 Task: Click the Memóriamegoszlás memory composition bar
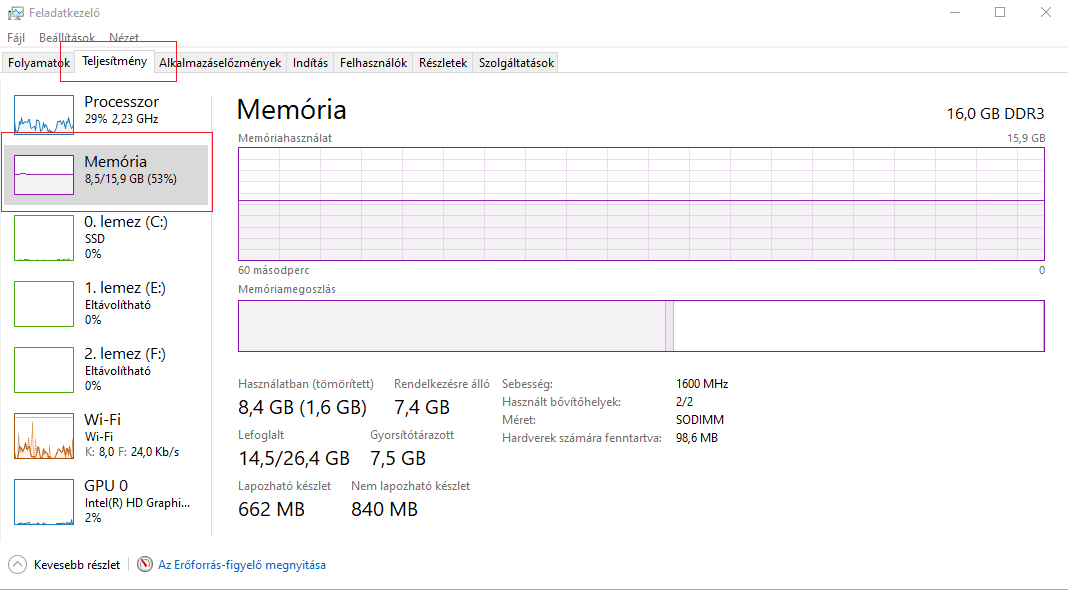640,326
